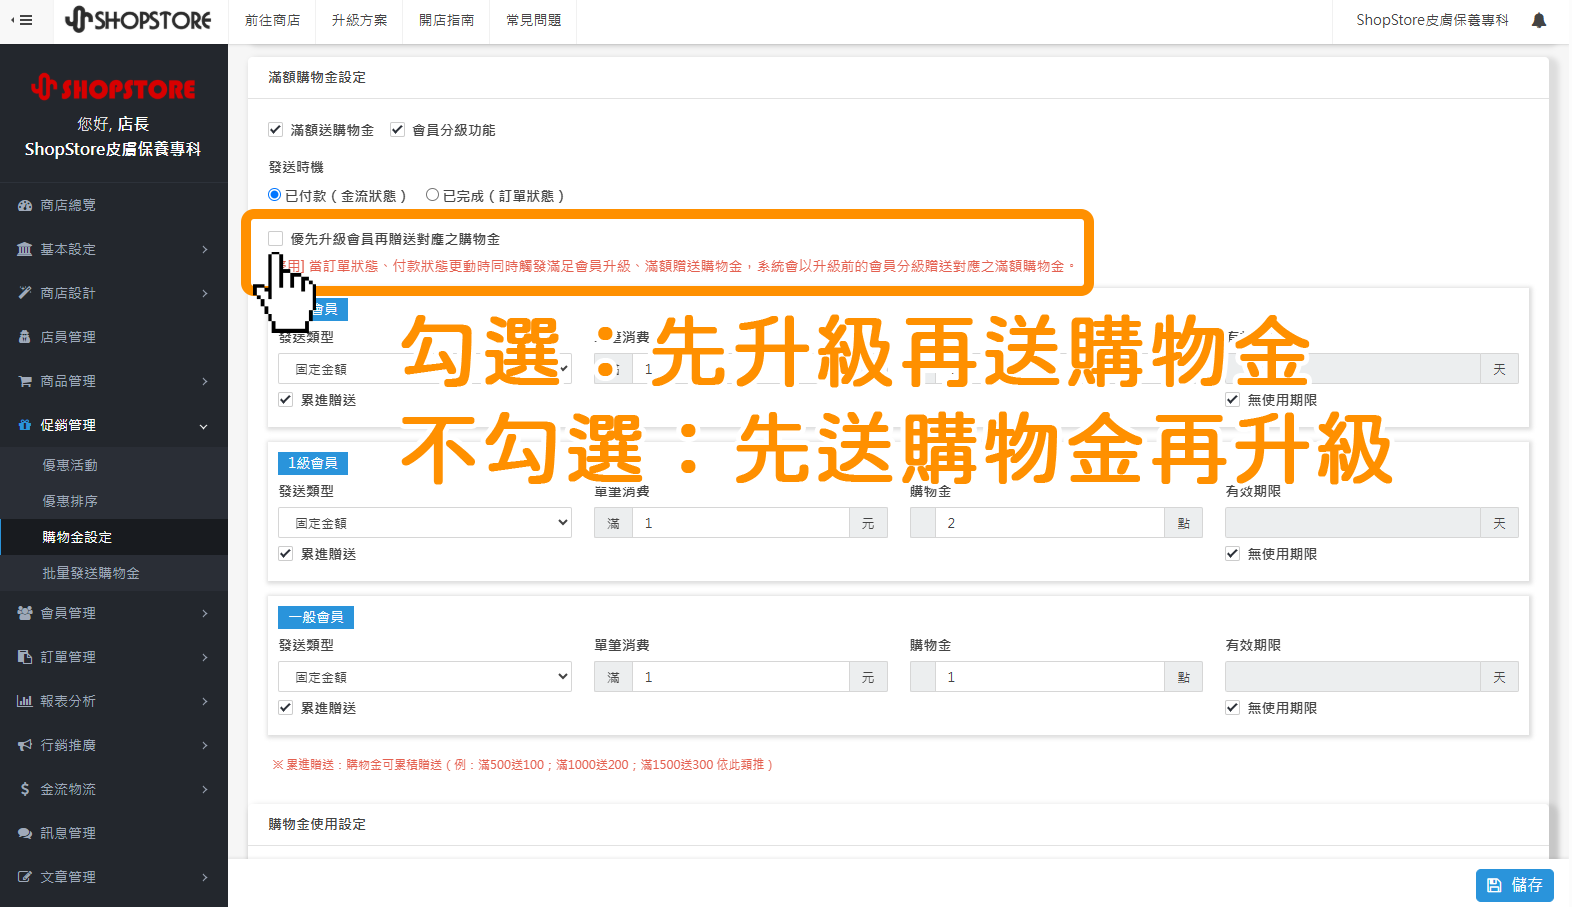1572x907 pixels.
Task: Open 常見問題 top menu
Action: (533, 20)
